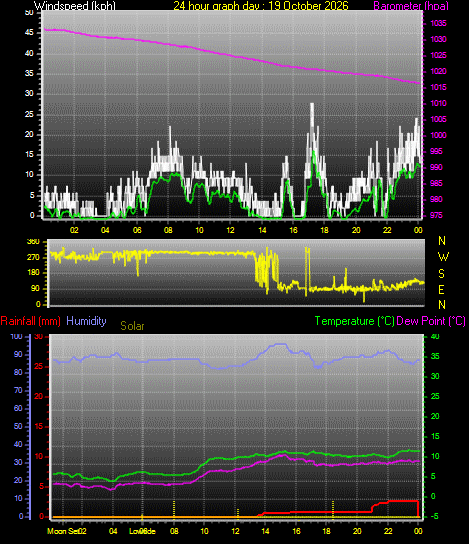Click the red rainfall axis value 15

point(39,426)
